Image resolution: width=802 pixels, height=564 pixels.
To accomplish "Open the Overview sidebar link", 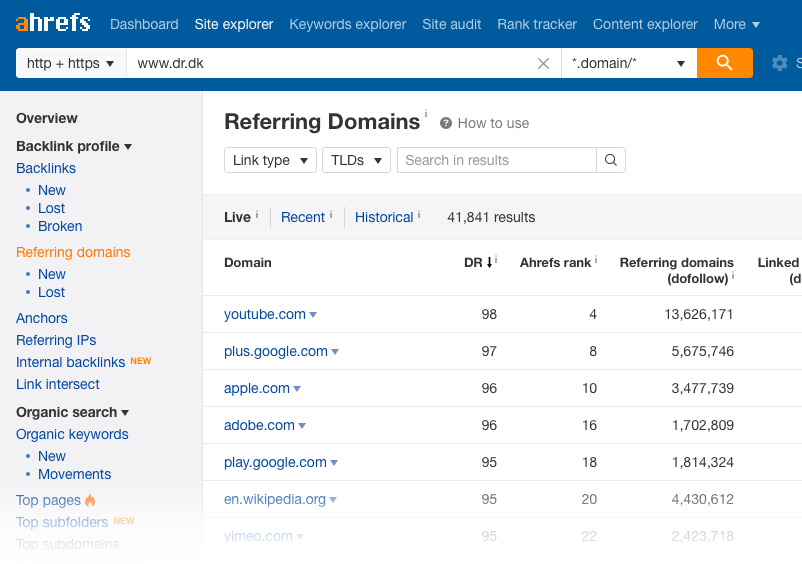I will point(47,118).
